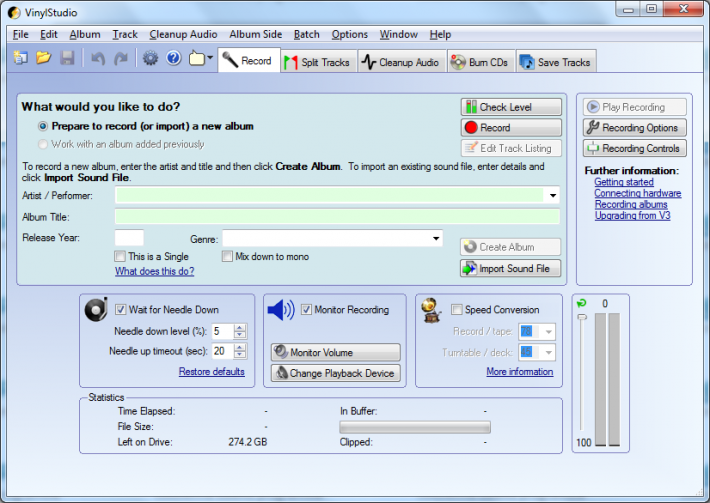Image resolution: width=710 pixels, height=503 pixels.
Task: Open the File menu
Action: (20, 34)
